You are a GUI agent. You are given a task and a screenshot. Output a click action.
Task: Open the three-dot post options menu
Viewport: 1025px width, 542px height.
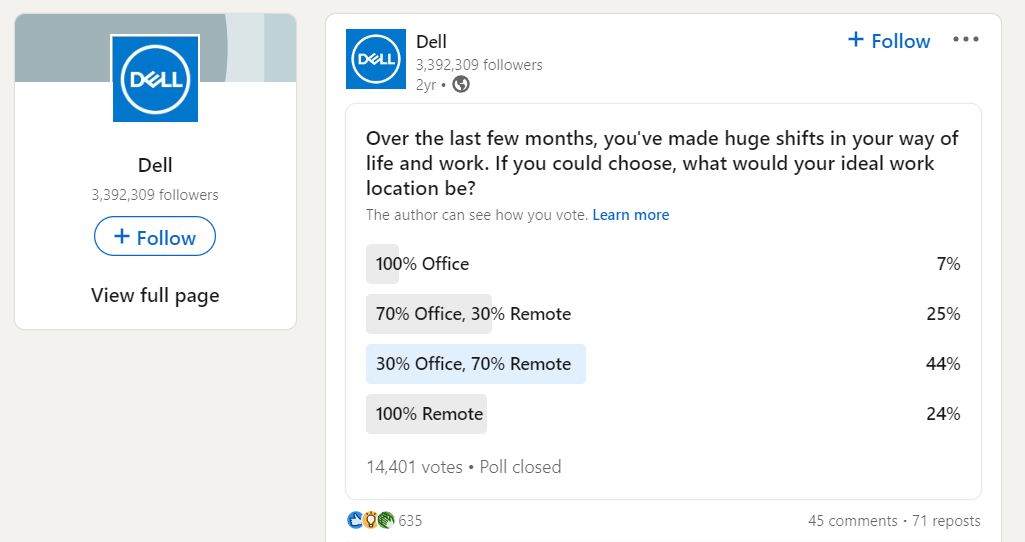point(966,40)
